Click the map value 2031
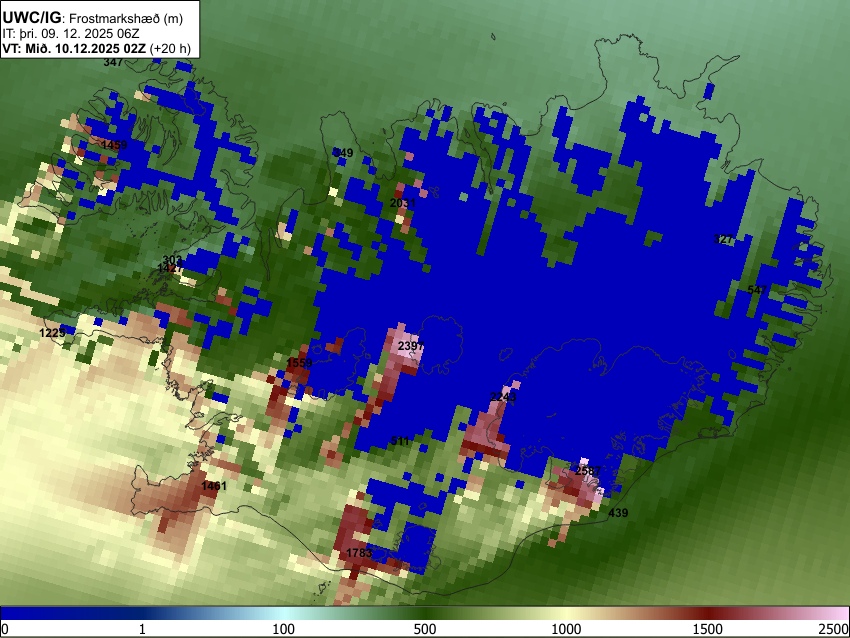 403,203
